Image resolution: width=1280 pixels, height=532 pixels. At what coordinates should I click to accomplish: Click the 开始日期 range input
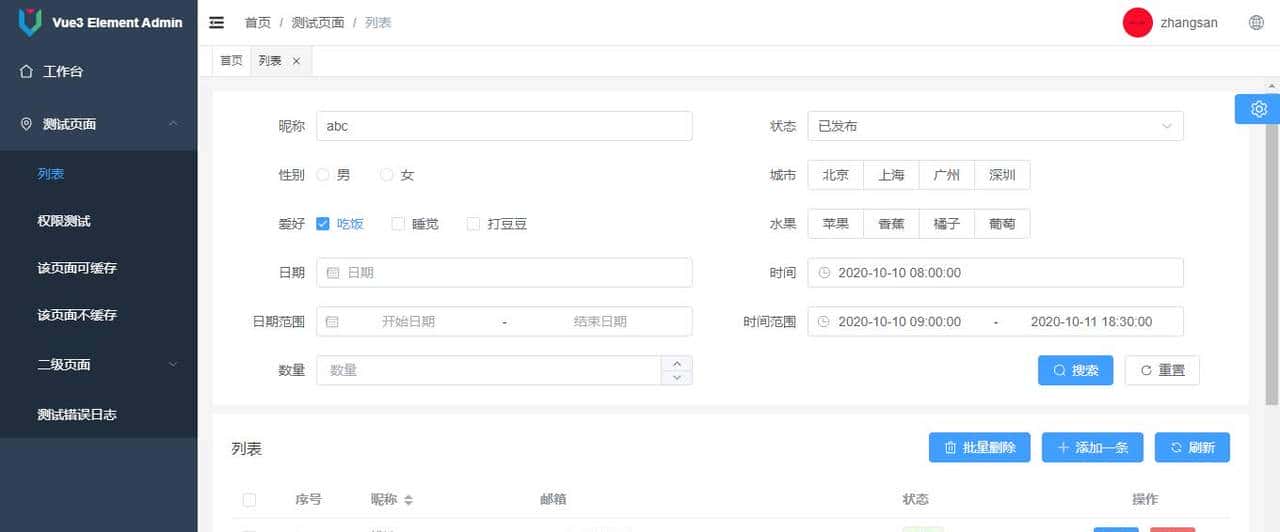408,321
